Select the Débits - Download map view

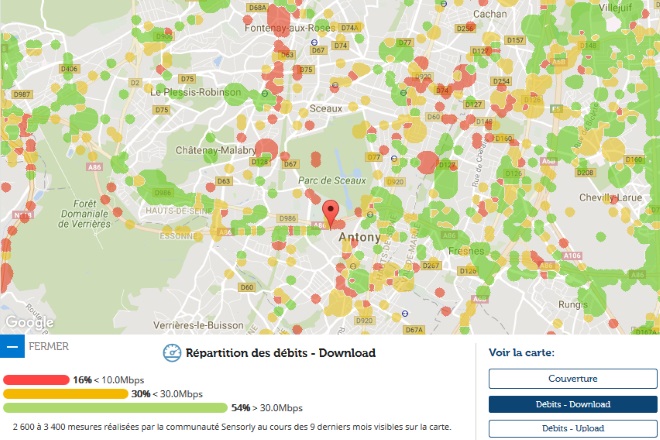click(572, 404)
